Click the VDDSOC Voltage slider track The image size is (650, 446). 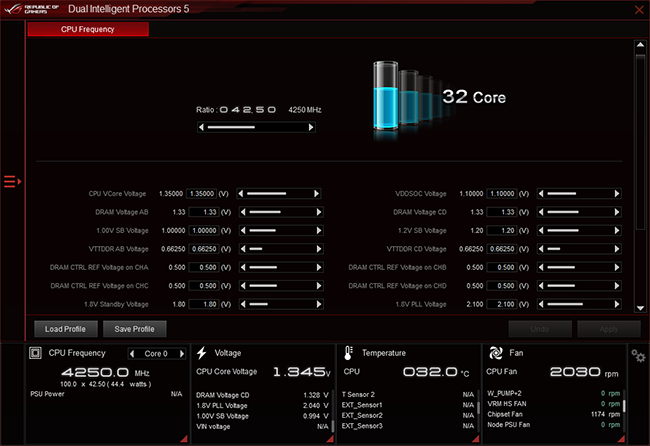(x=579, y=194)
